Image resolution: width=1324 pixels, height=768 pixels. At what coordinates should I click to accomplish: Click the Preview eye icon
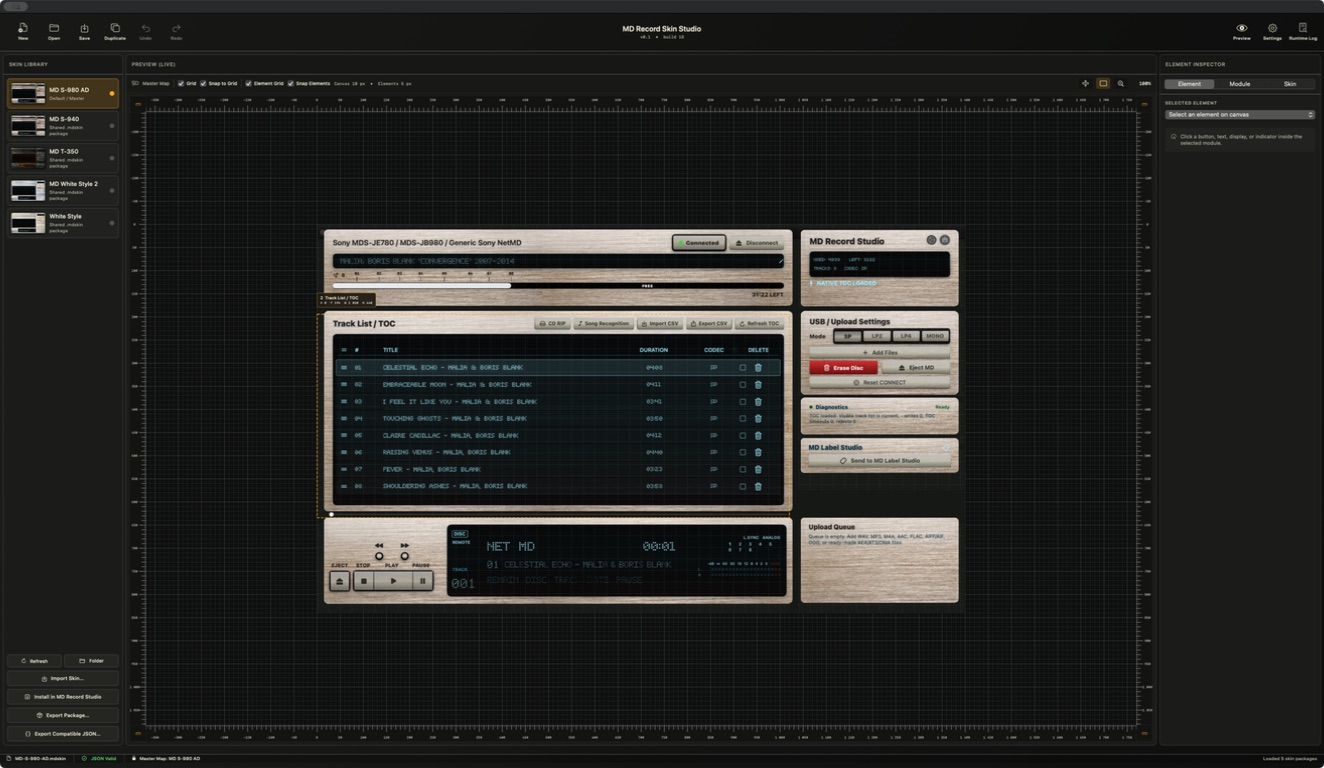1241,28
